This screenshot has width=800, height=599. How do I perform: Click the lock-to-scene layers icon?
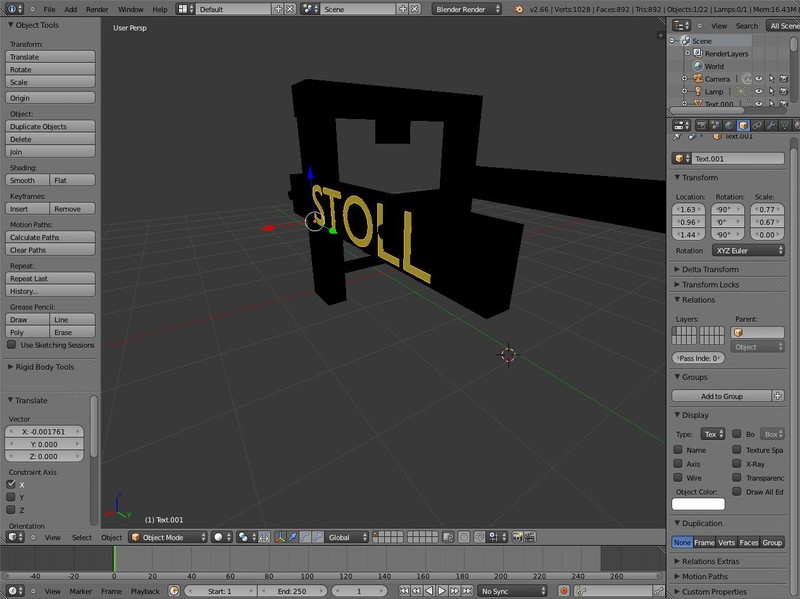pos(448,537)
